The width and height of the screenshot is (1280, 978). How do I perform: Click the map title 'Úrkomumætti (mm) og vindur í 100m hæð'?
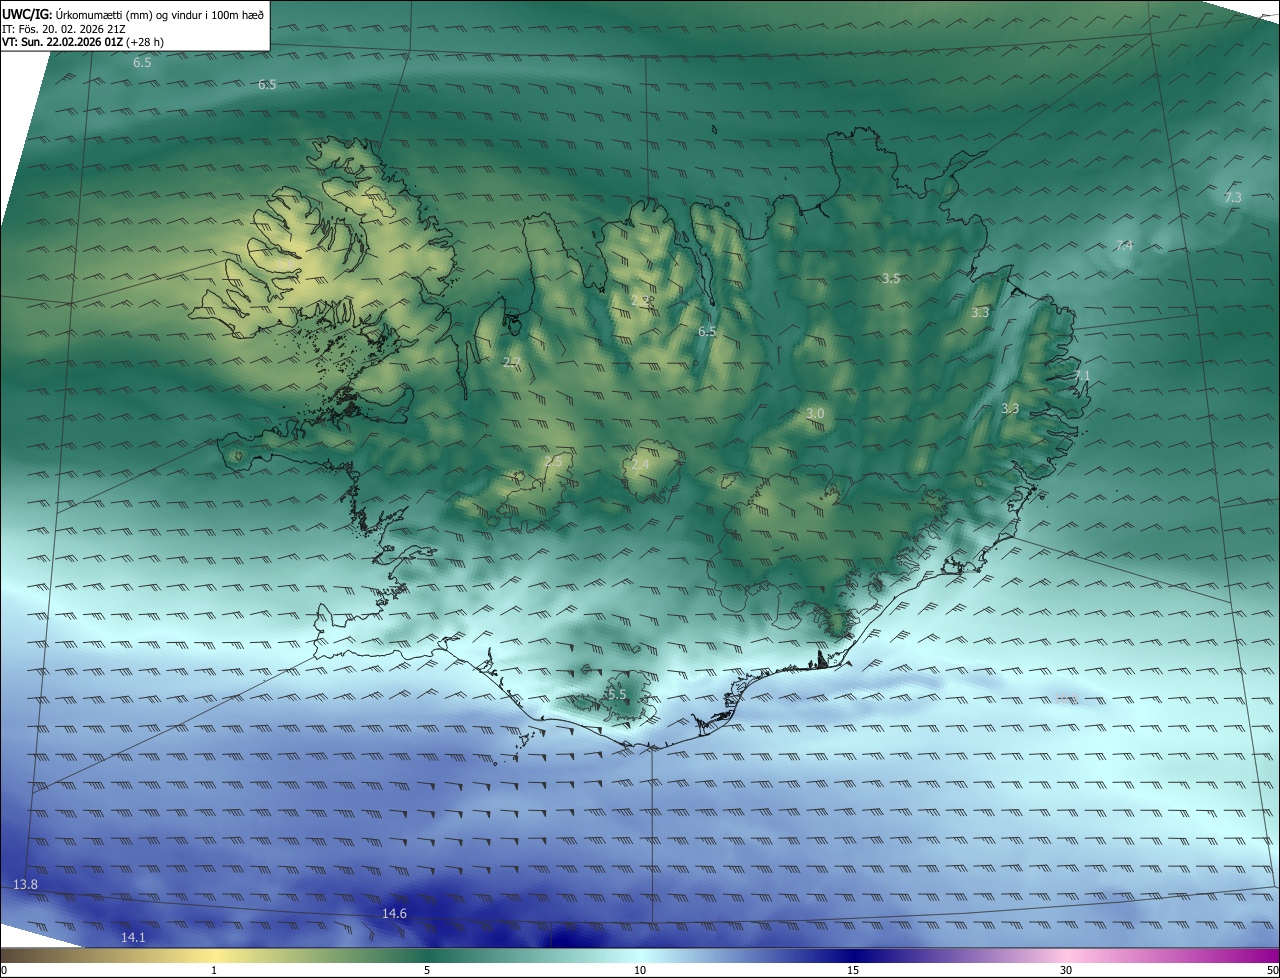click(160, 15)
